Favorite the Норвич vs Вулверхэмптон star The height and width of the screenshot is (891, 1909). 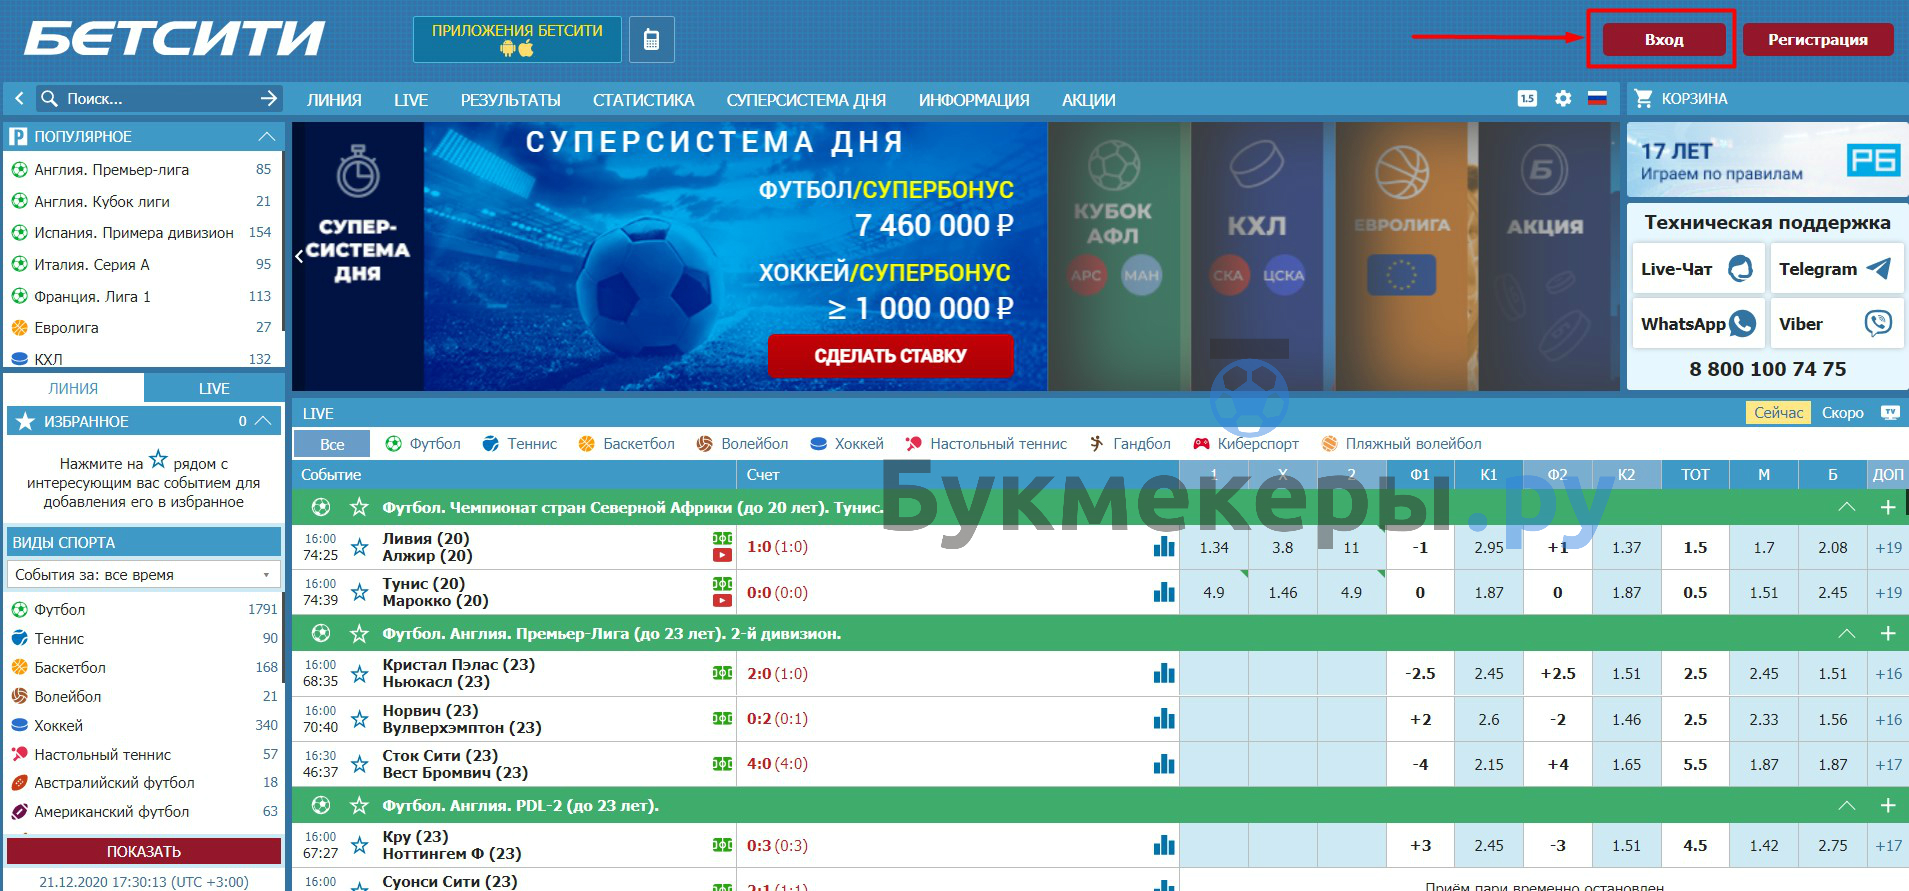[x=359, y=718]
